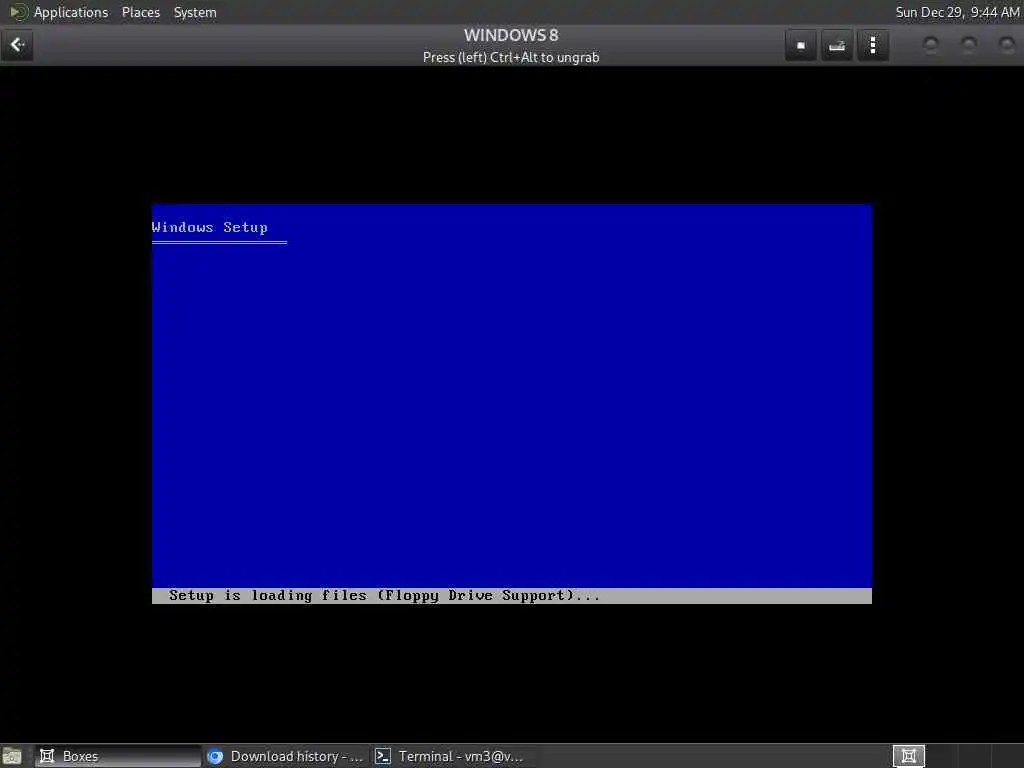The width and height of the screenshot is (1024, 768).
Task: Open the System menu
Action: click(x=195, y=12)
